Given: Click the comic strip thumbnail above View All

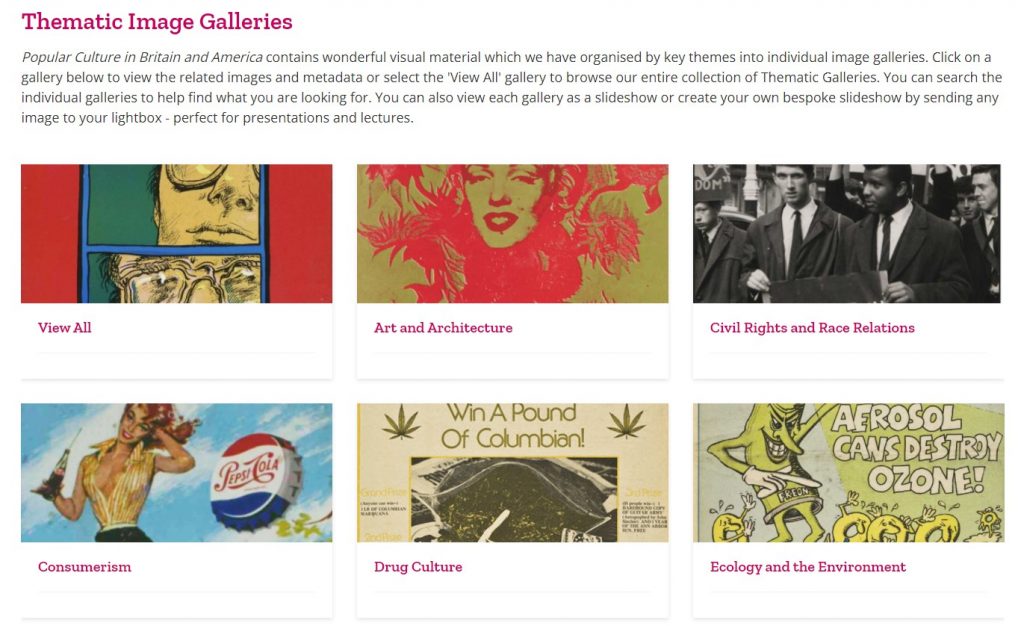Looking at the screenshot, I should (x=176, y=233).
